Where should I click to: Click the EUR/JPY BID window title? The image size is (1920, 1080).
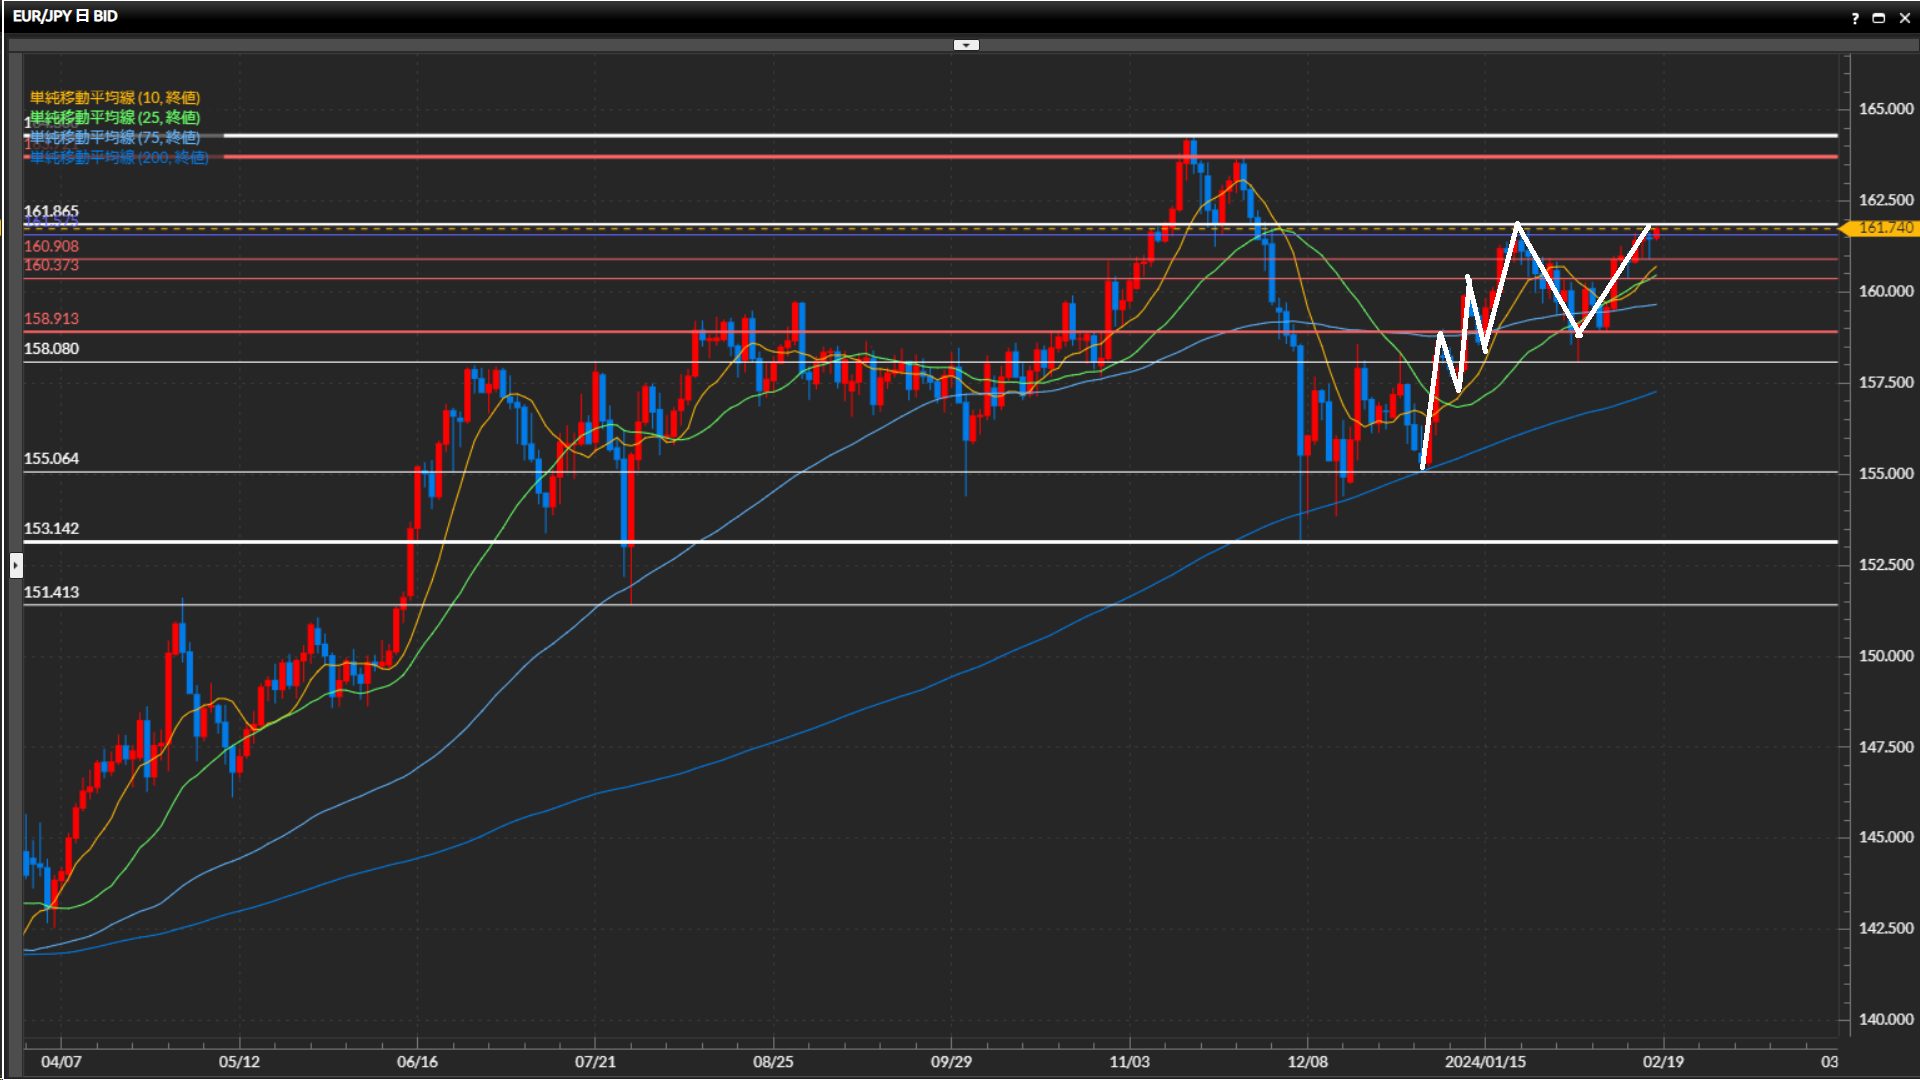click(x=65, y=16)
